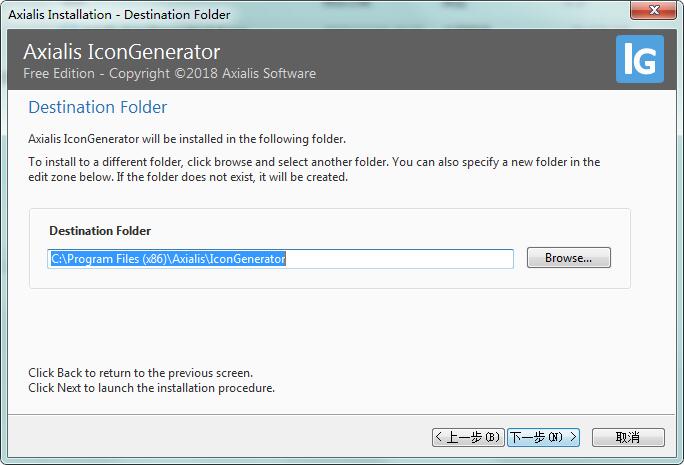The height and width of the screenshot is (465, 684).
Task: Click "Click Next to launch the installation procedure."
Action: tap(151, 388)
